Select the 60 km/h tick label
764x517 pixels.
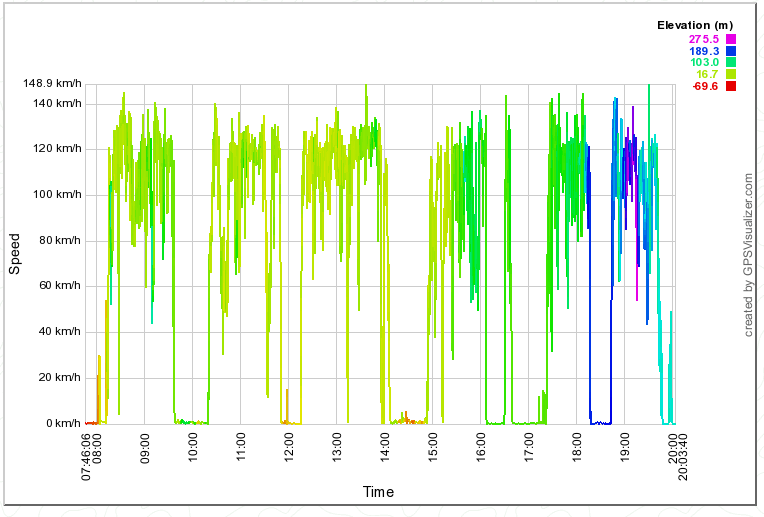click(x=57, y=286)
